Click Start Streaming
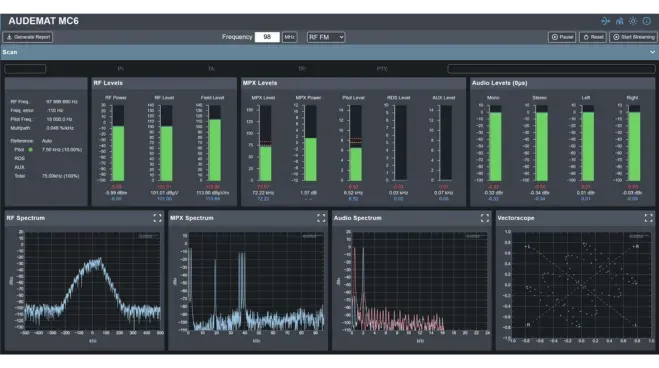659x368 pixels. (633, 37)
